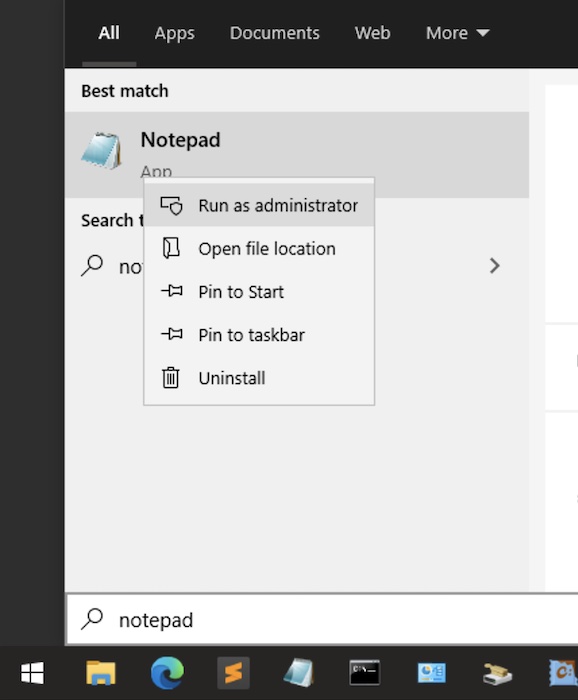This screenshot has height=700, width=578.
Task: Click the shield icon beside Run as administrator
Action: tap(171, 206)
